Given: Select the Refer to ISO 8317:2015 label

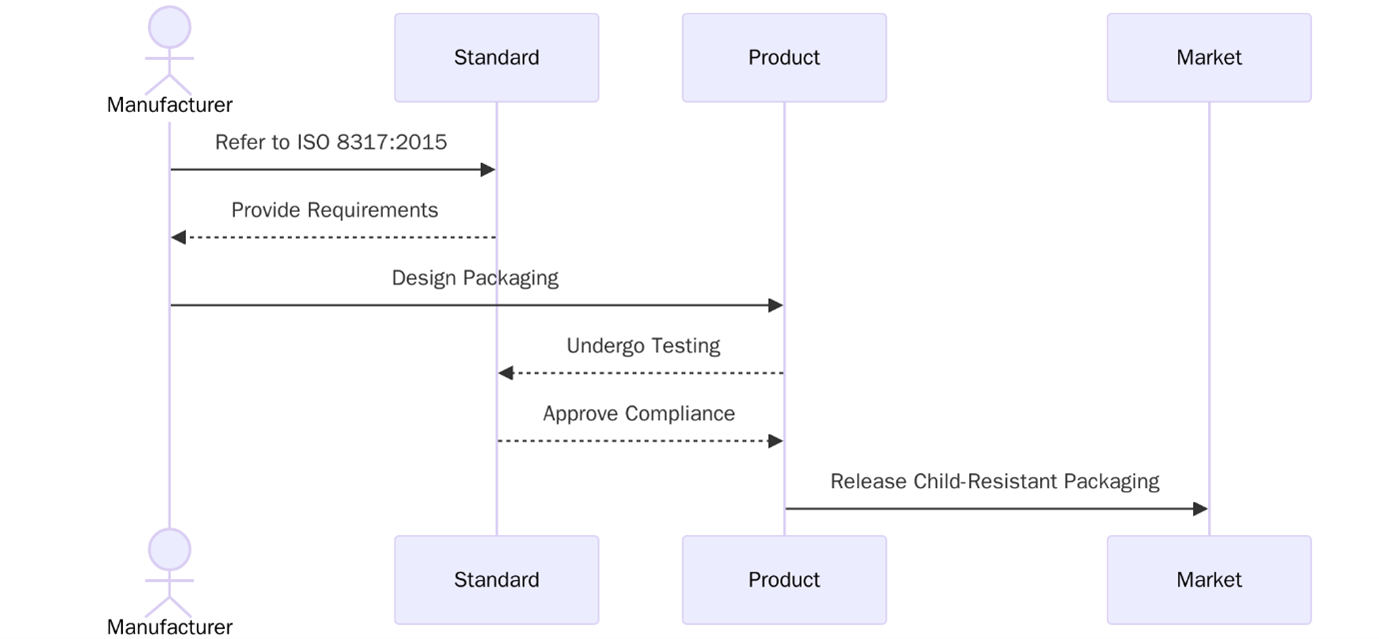Looking at the screenshot, I should tap(331, 141).
